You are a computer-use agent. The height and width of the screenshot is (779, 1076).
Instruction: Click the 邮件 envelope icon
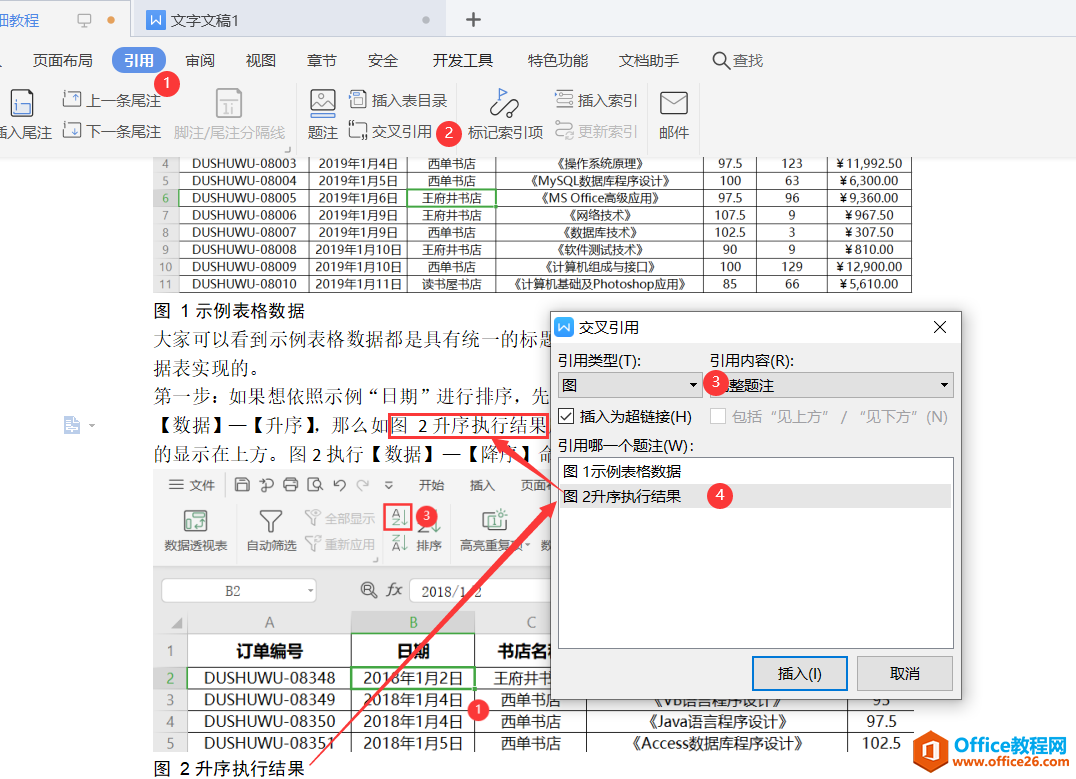pos(674,103)
